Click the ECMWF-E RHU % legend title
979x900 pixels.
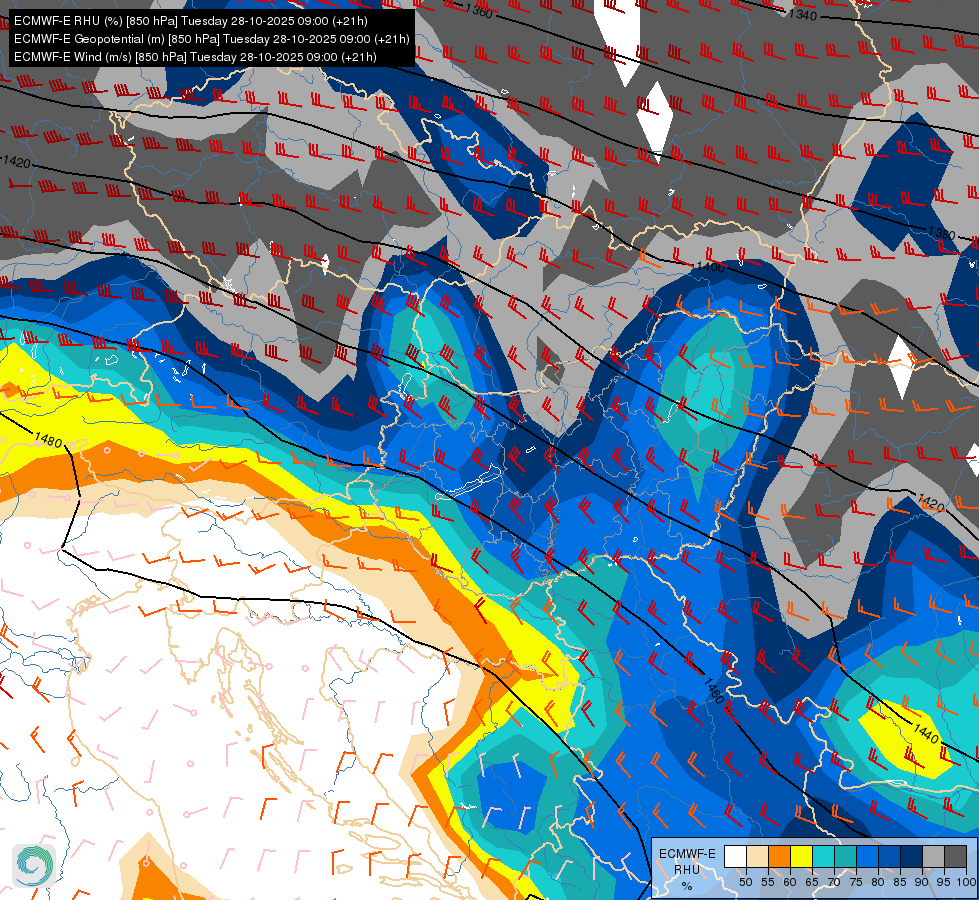pos(687,869)
